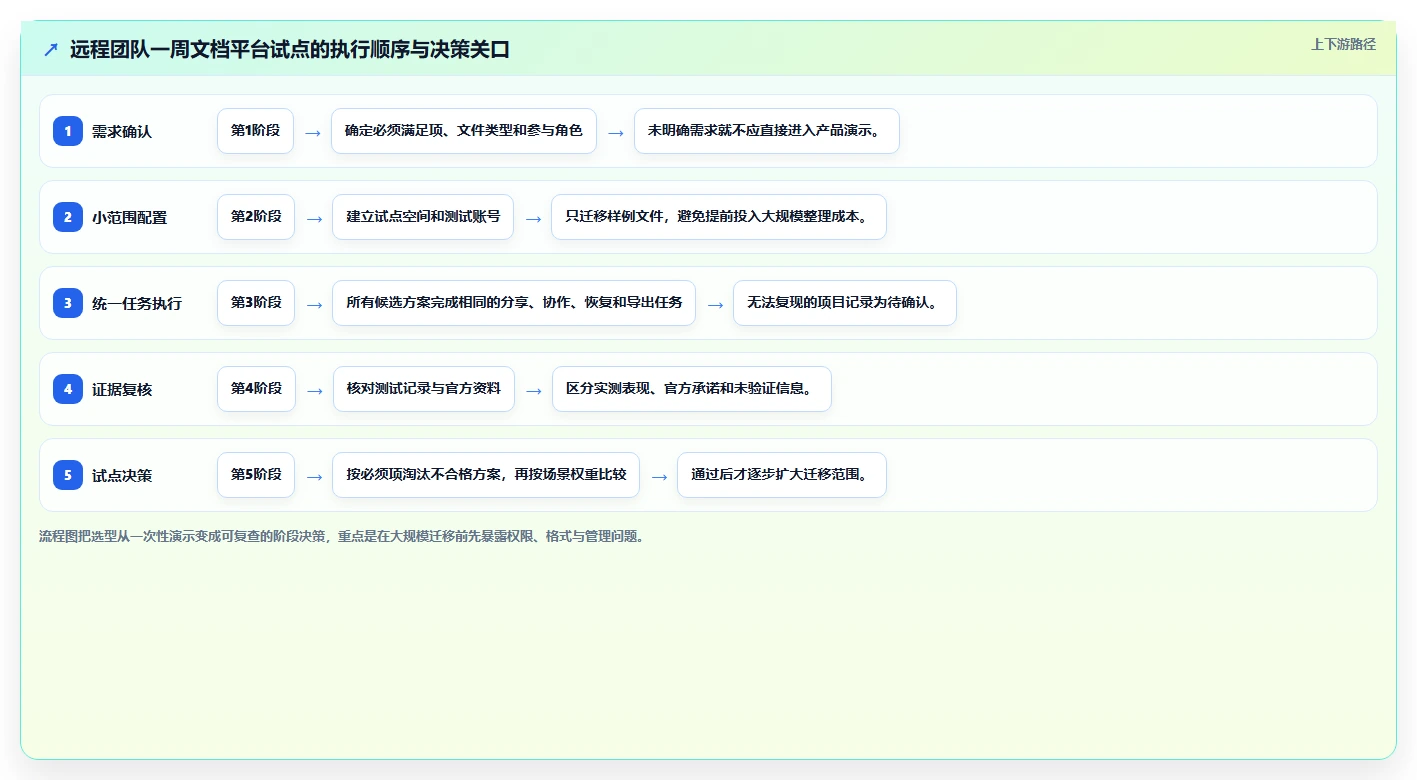This screenshot has width=1417, height=780.
Task: Click the 只迁移样例文件，避免提前投入大规模整理成本 box
Action: pos(719,217)
